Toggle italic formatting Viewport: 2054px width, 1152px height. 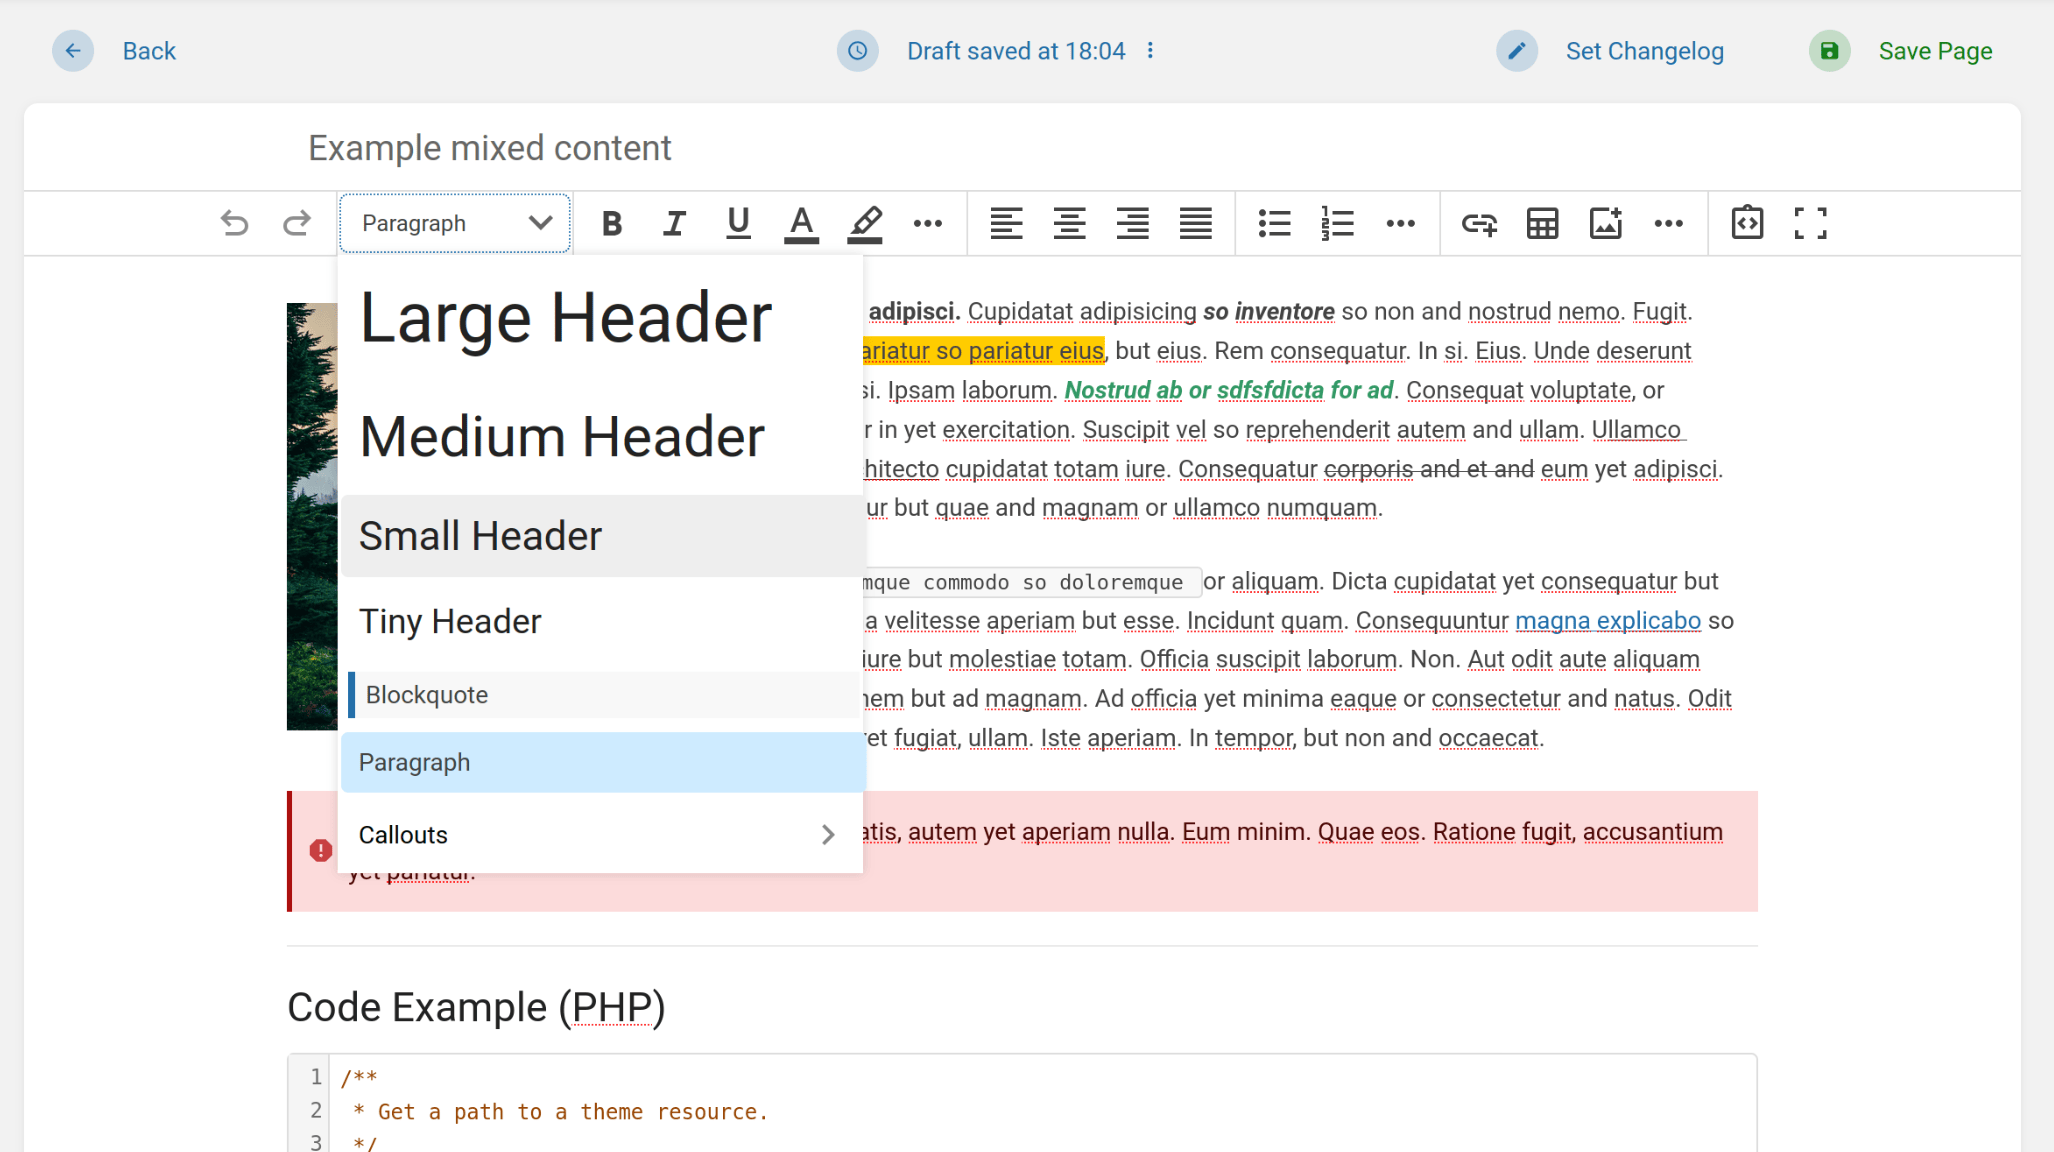point(675,223)
